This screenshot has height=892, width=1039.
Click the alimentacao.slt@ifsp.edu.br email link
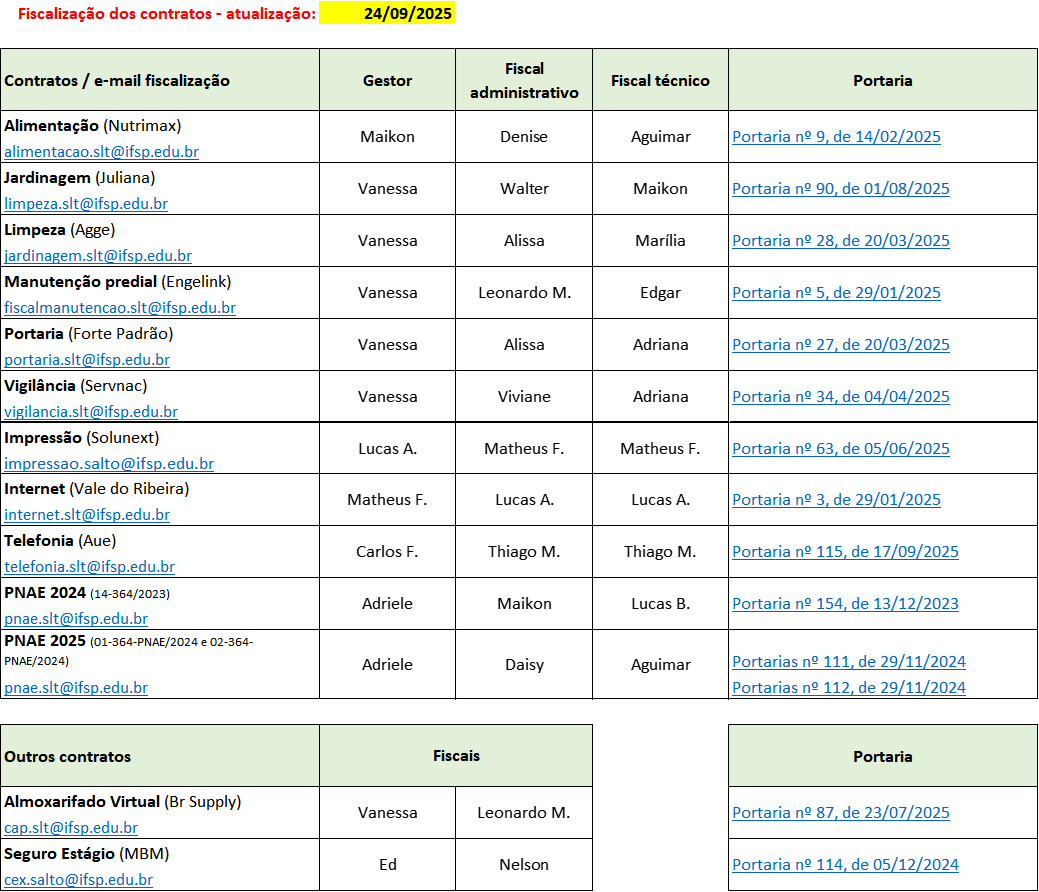point(101,152)
